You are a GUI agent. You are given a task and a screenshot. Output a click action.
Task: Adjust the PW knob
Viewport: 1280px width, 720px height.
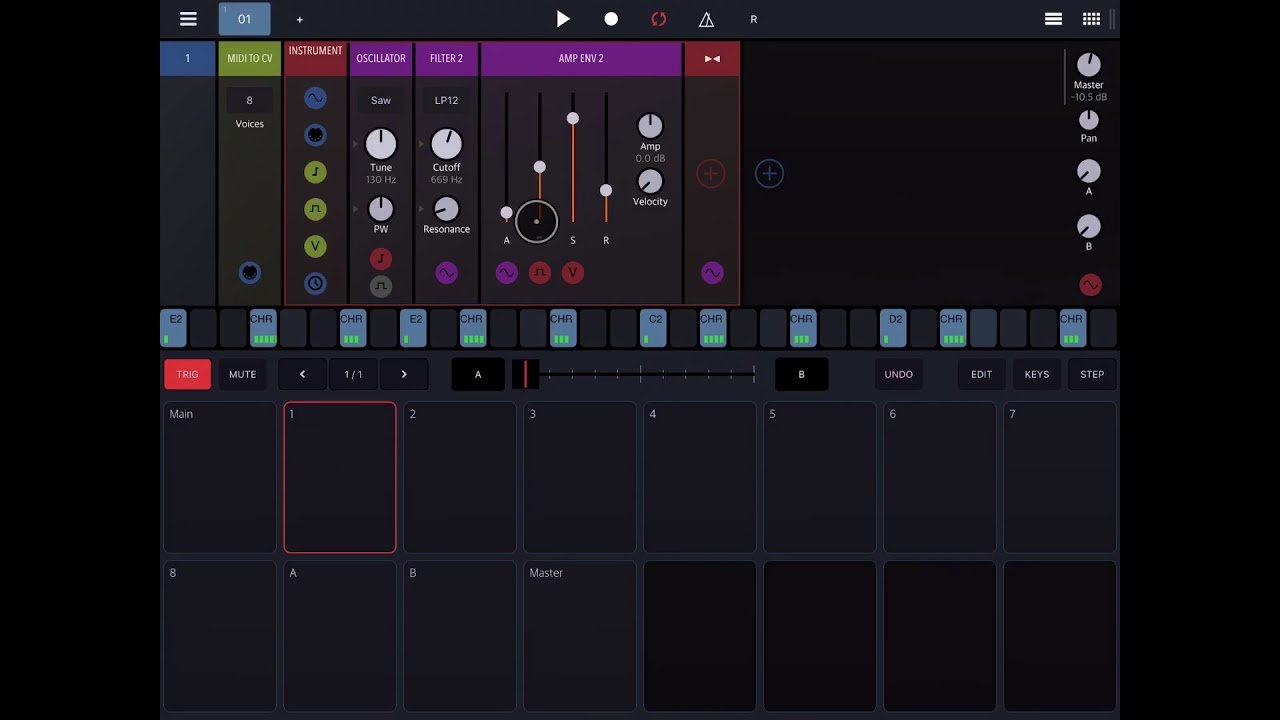tap(381, 209)
